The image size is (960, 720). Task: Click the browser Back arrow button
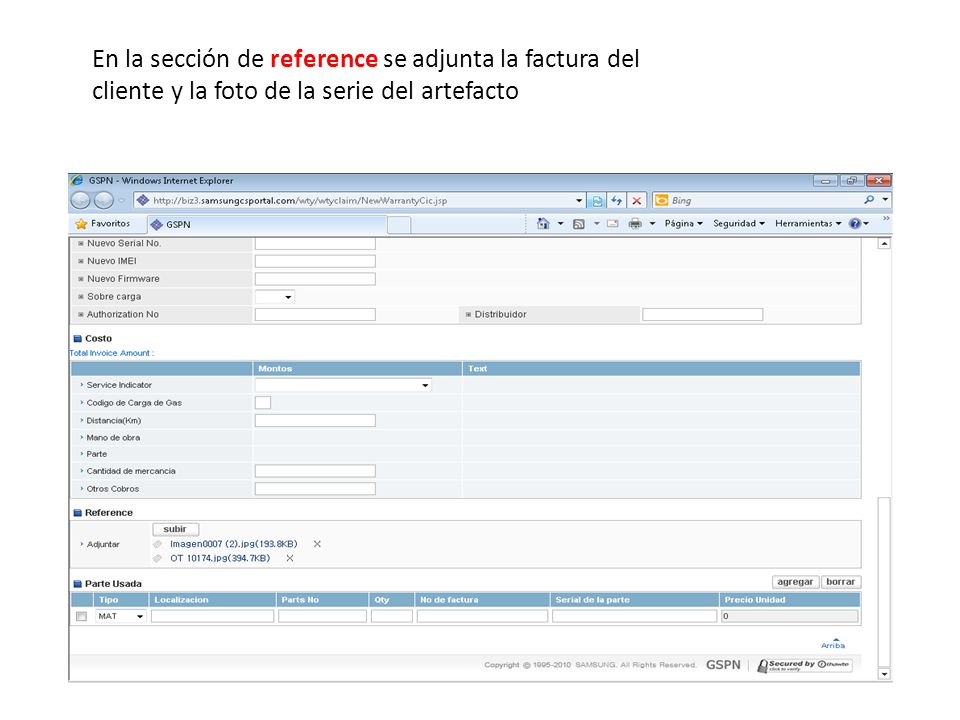pyautogui.click(x=80, y=200)
